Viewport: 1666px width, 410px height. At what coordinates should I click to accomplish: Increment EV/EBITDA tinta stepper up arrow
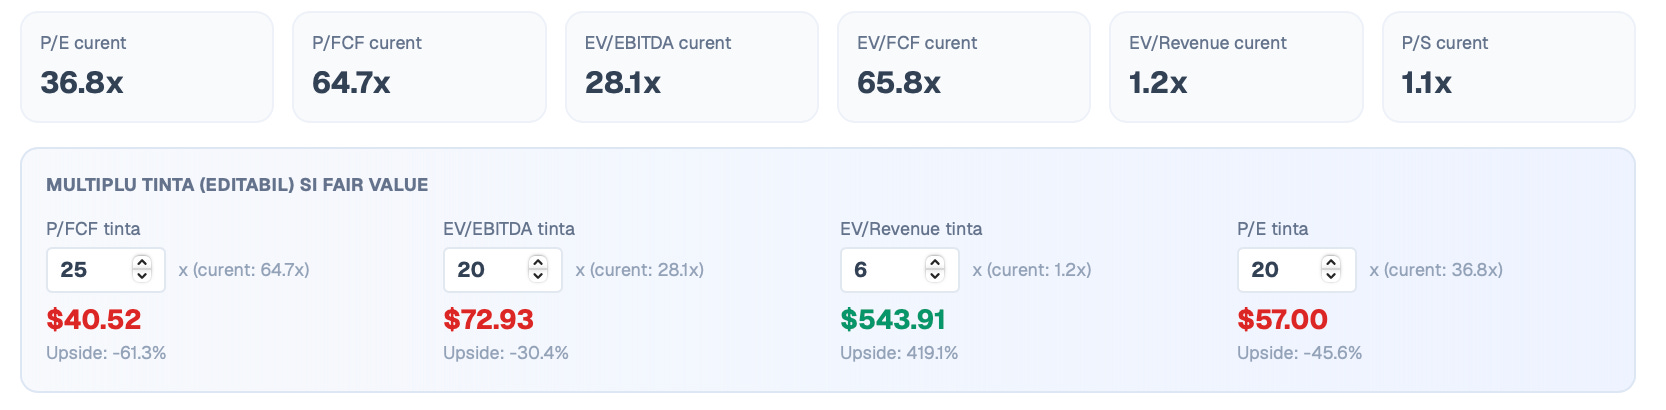point(538,263)
